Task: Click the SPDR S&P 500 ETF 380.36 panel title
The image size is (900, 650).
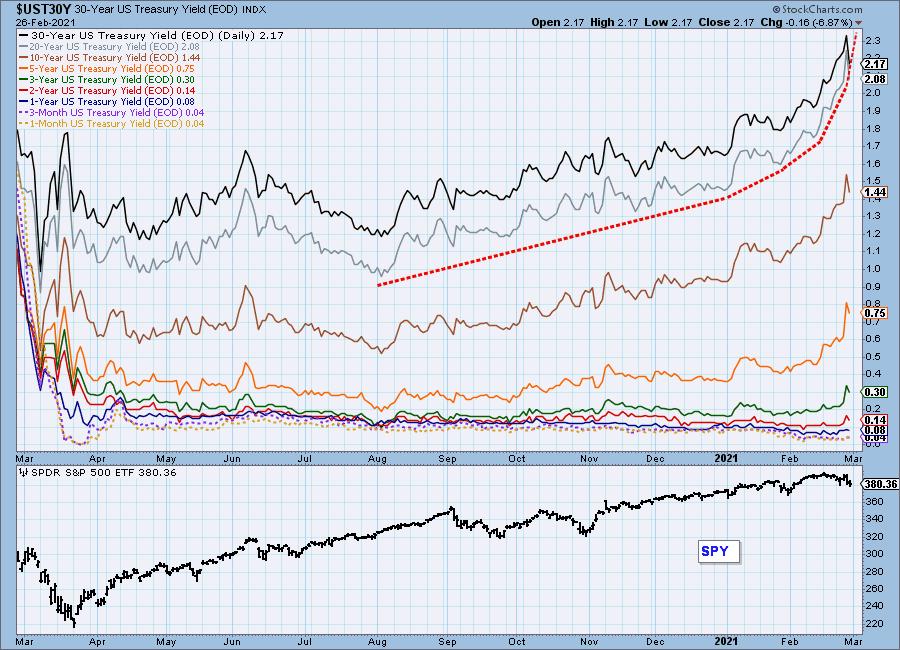Action: pyautogui.click(x=103, y=473)
